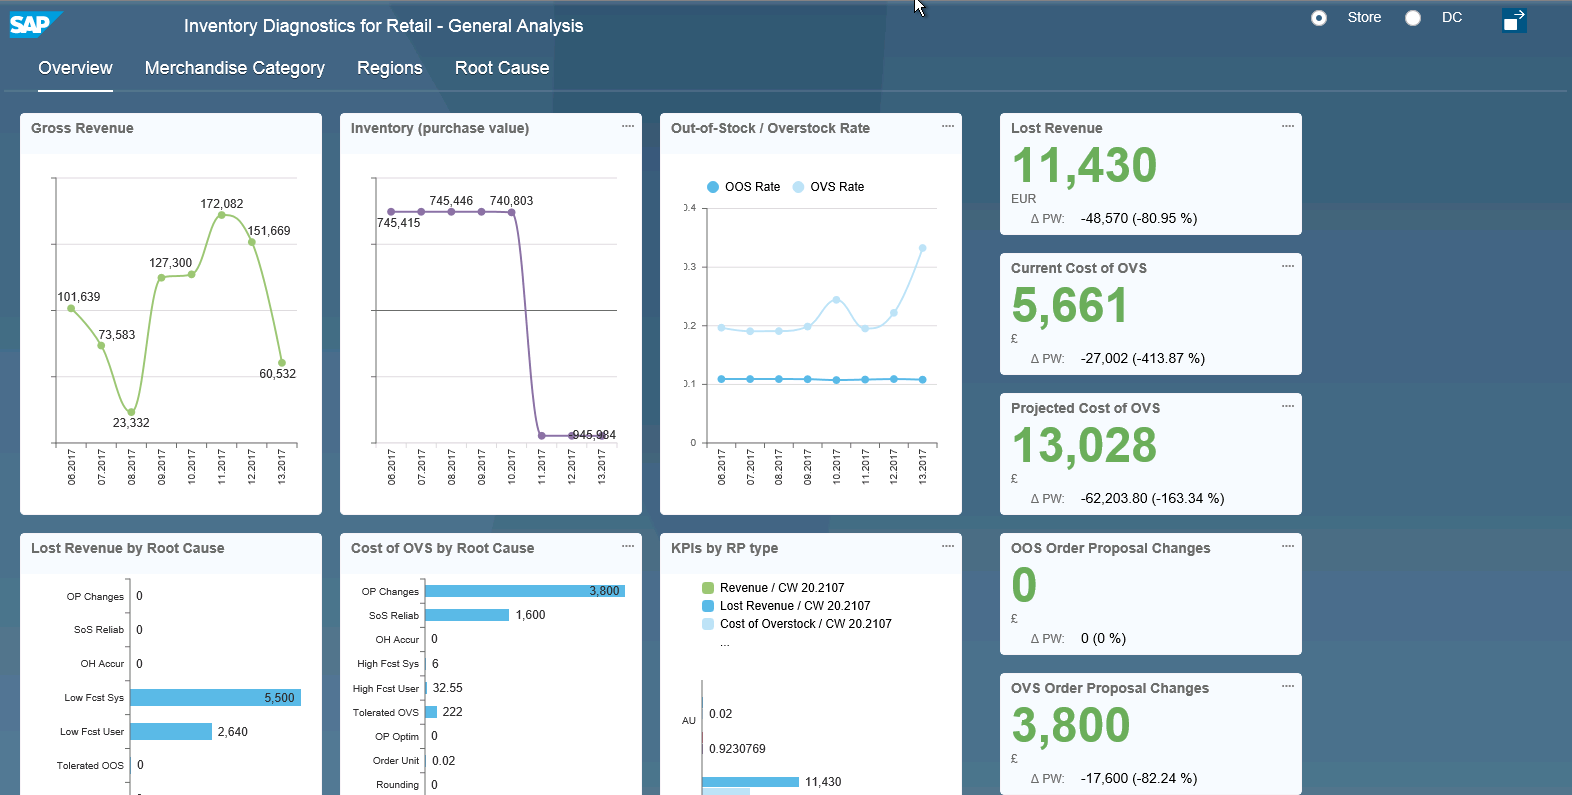Open the Current Cost of OVS ellipsis menu
1572x795 pixels.
(1288, 266)
